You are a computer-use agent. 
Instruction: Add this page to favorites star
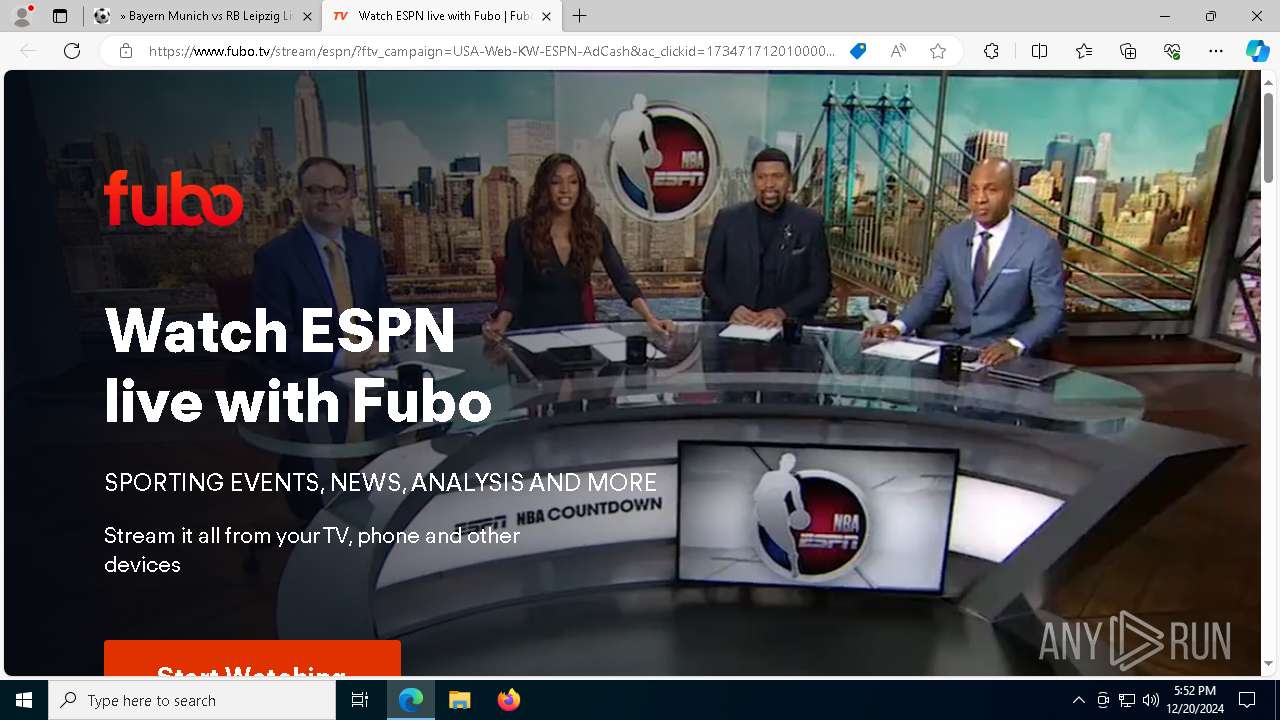click(x=938, y=51)
